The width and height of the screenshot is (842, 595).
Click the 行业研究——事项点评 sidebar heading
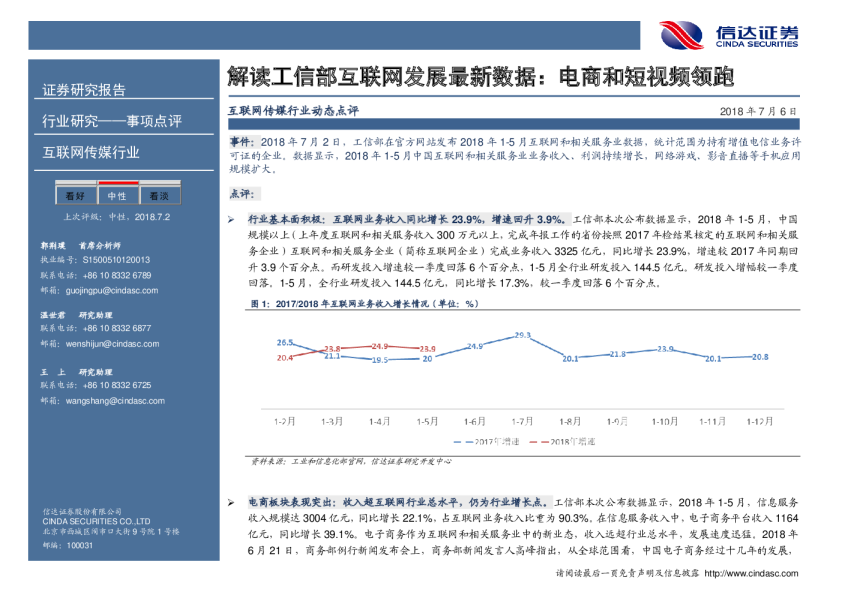pos(111,121)
